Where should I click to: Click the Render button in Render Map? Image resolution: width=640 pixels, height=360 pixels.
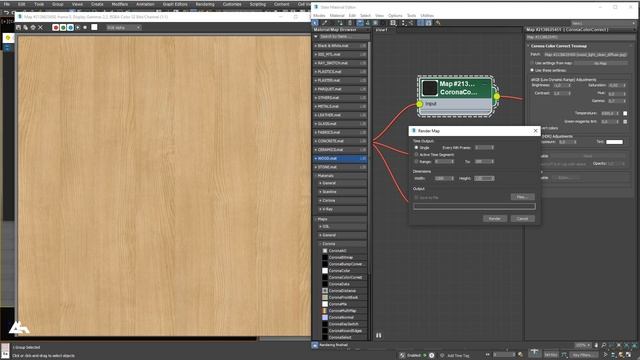pyautogui.click(x=495, y=219)
